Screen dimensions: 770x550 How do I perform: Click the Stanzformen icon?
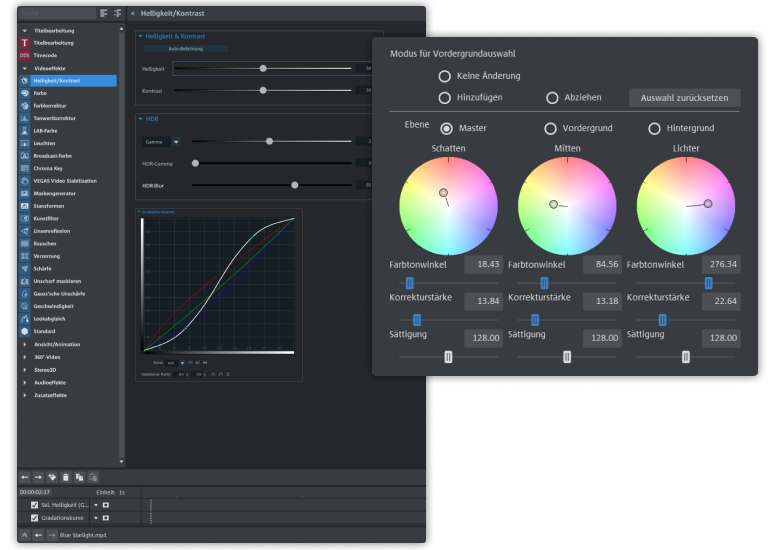(25, 206)
